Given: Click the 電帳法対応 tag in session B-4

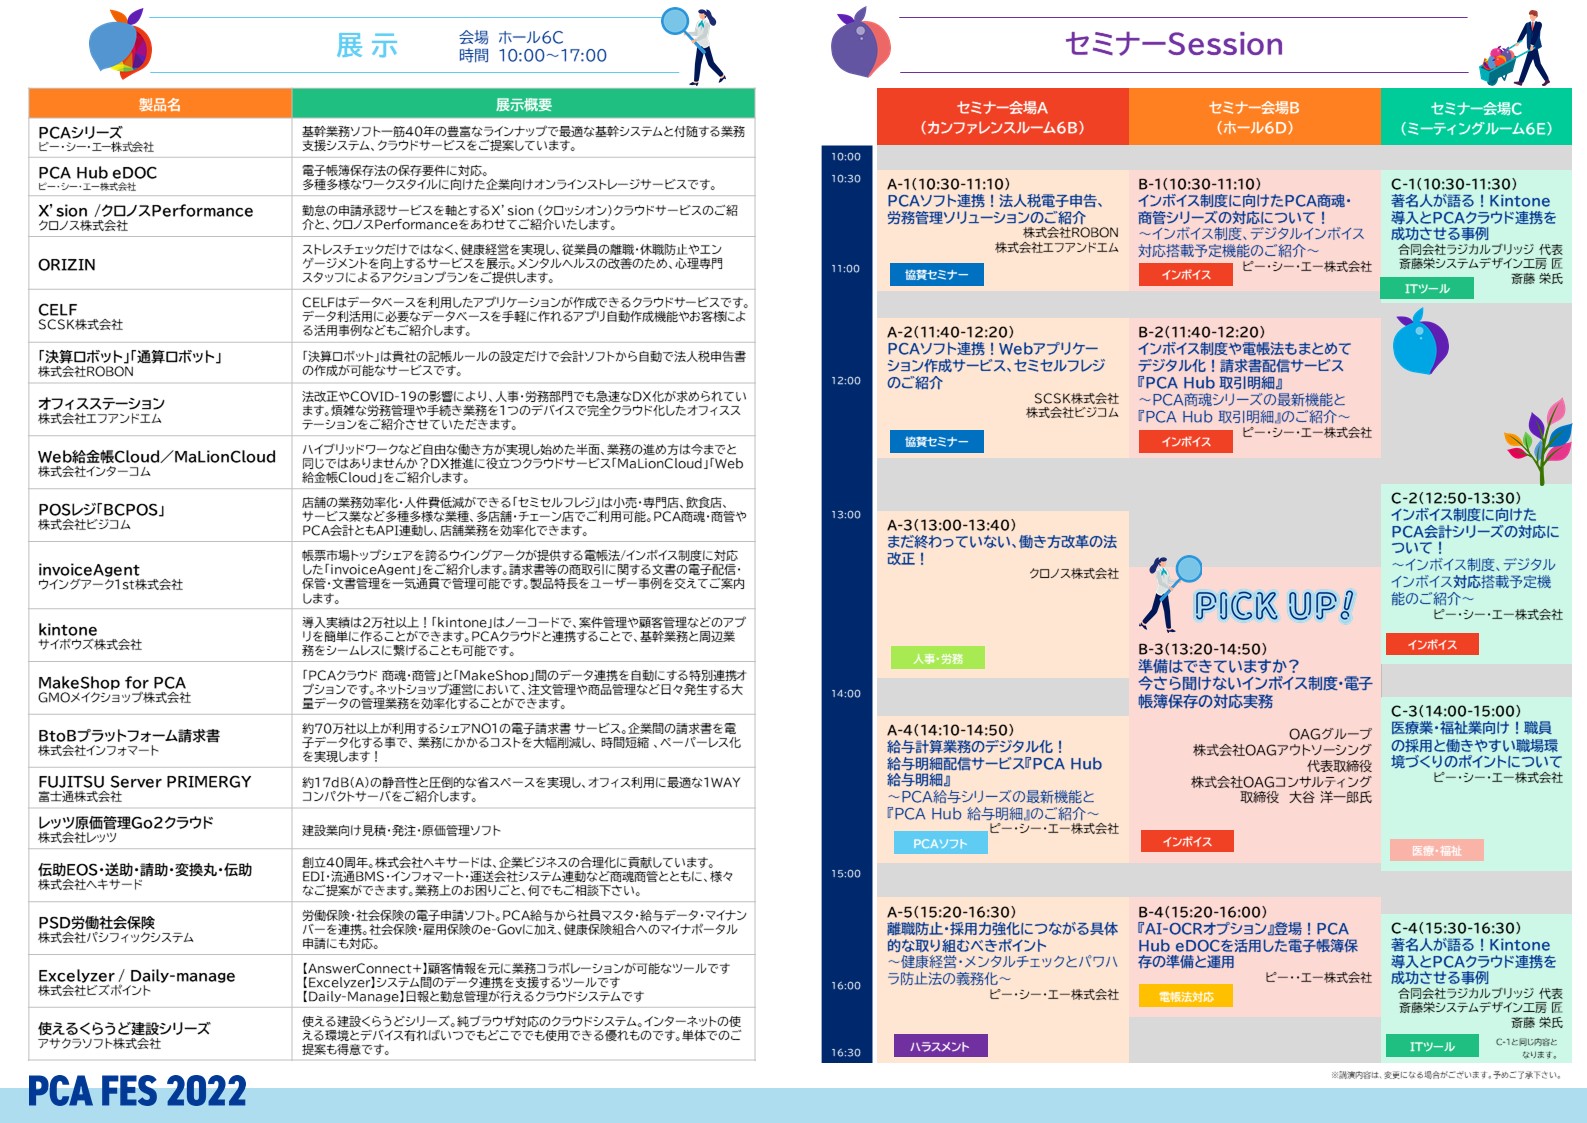Looking at the screenshot, I should [x=1186, y=996].
